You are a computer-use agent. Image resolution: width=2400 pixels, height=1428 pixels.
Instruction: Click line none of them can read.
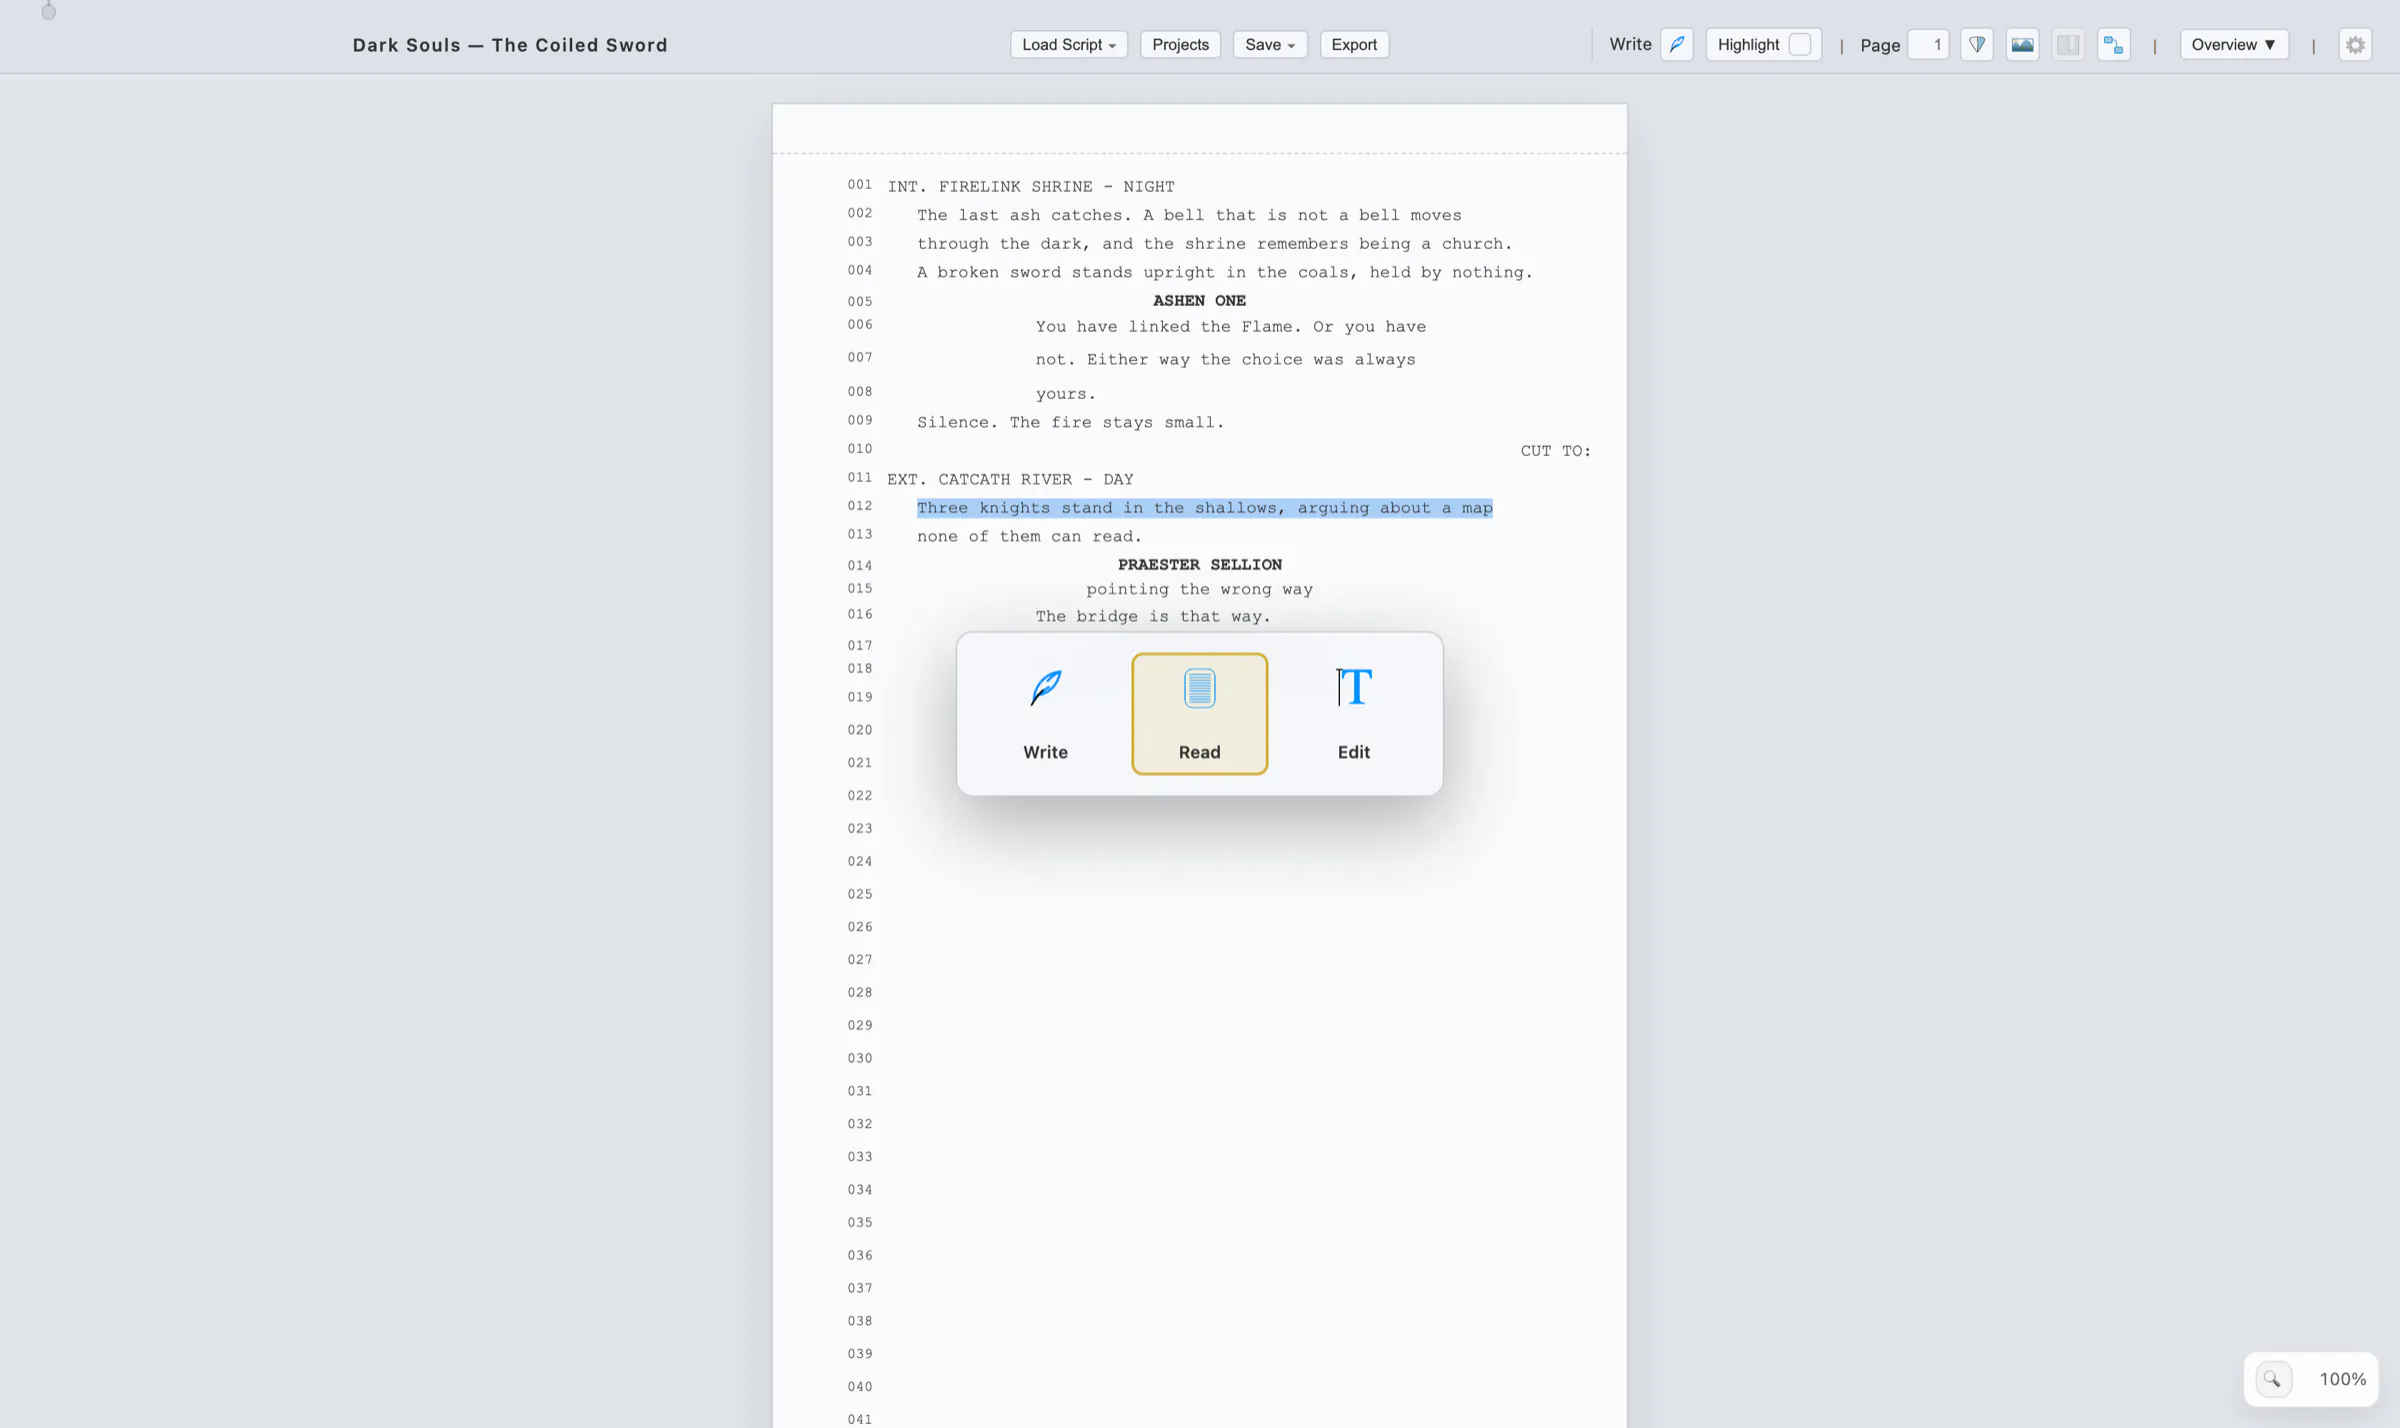[x=1029, y=537]
